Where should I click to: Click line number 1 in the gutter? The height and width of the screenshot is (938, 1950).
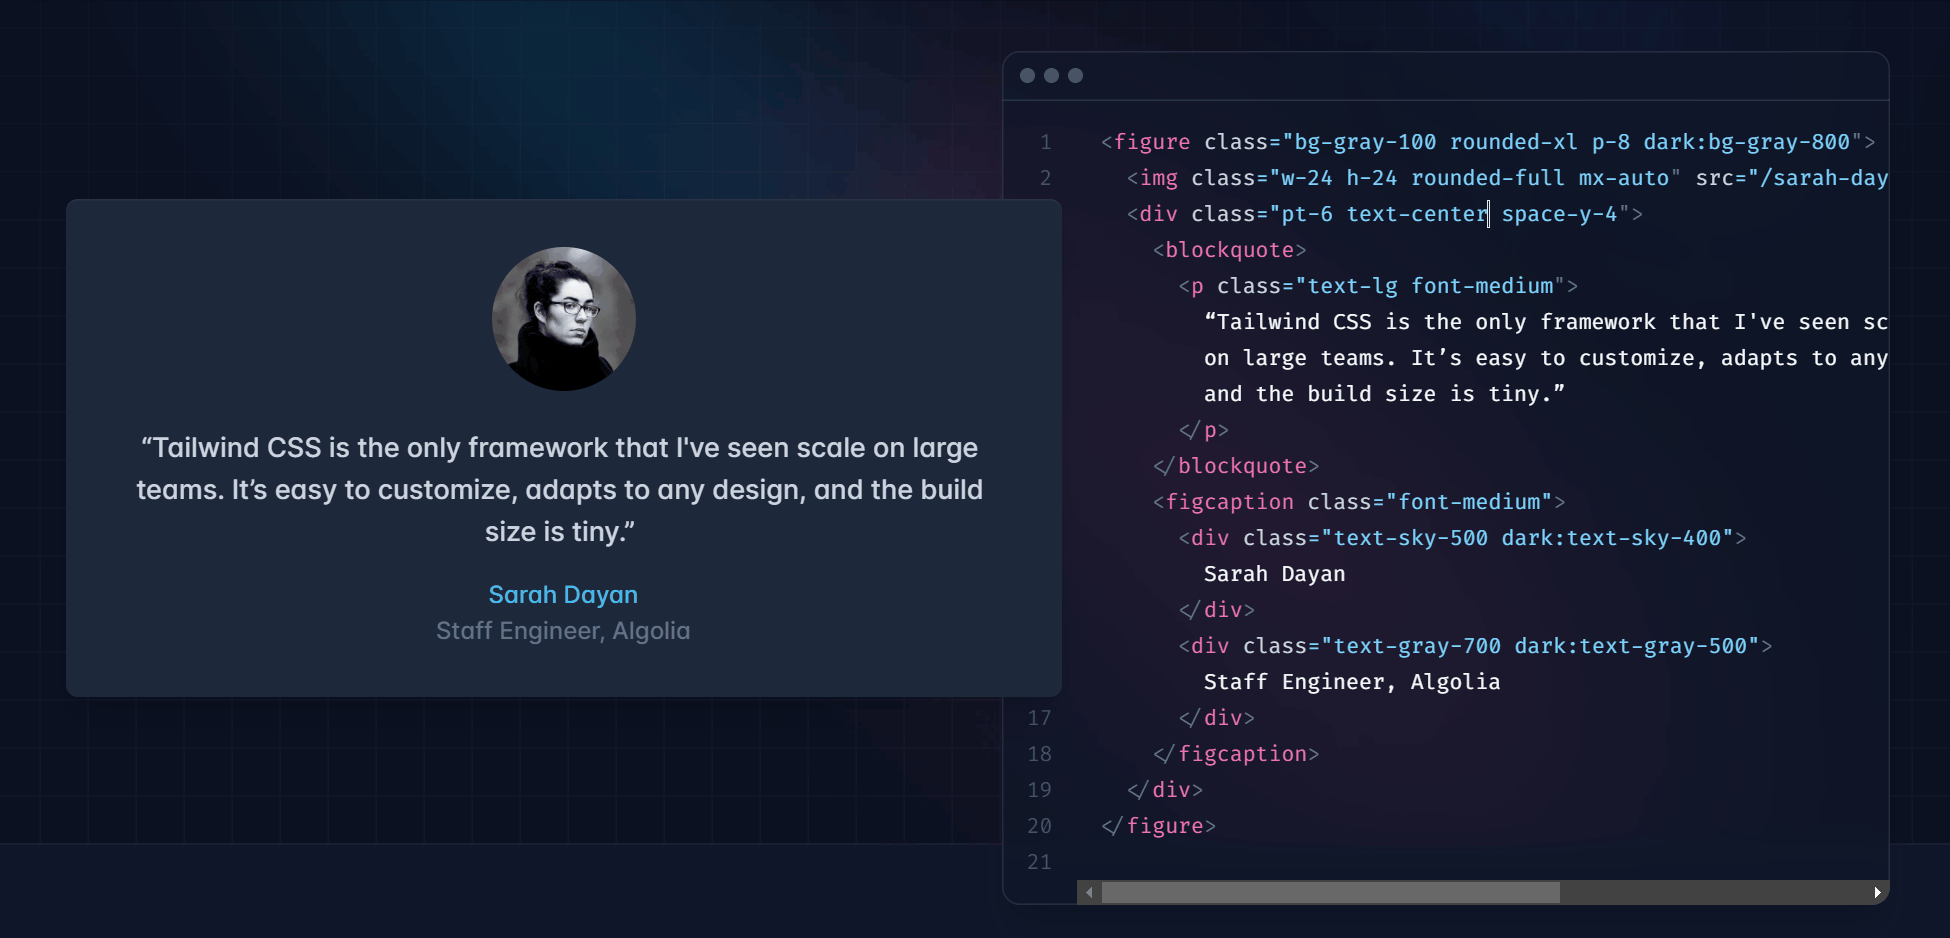click(x=1045, y=142)
